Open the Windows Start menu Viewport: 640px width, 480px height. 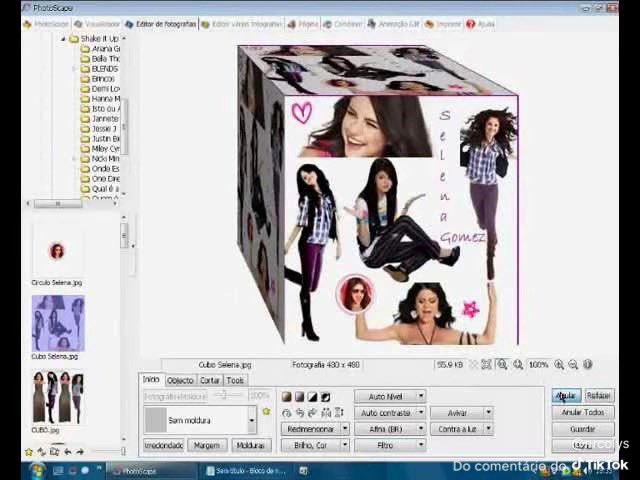point(37,471)
